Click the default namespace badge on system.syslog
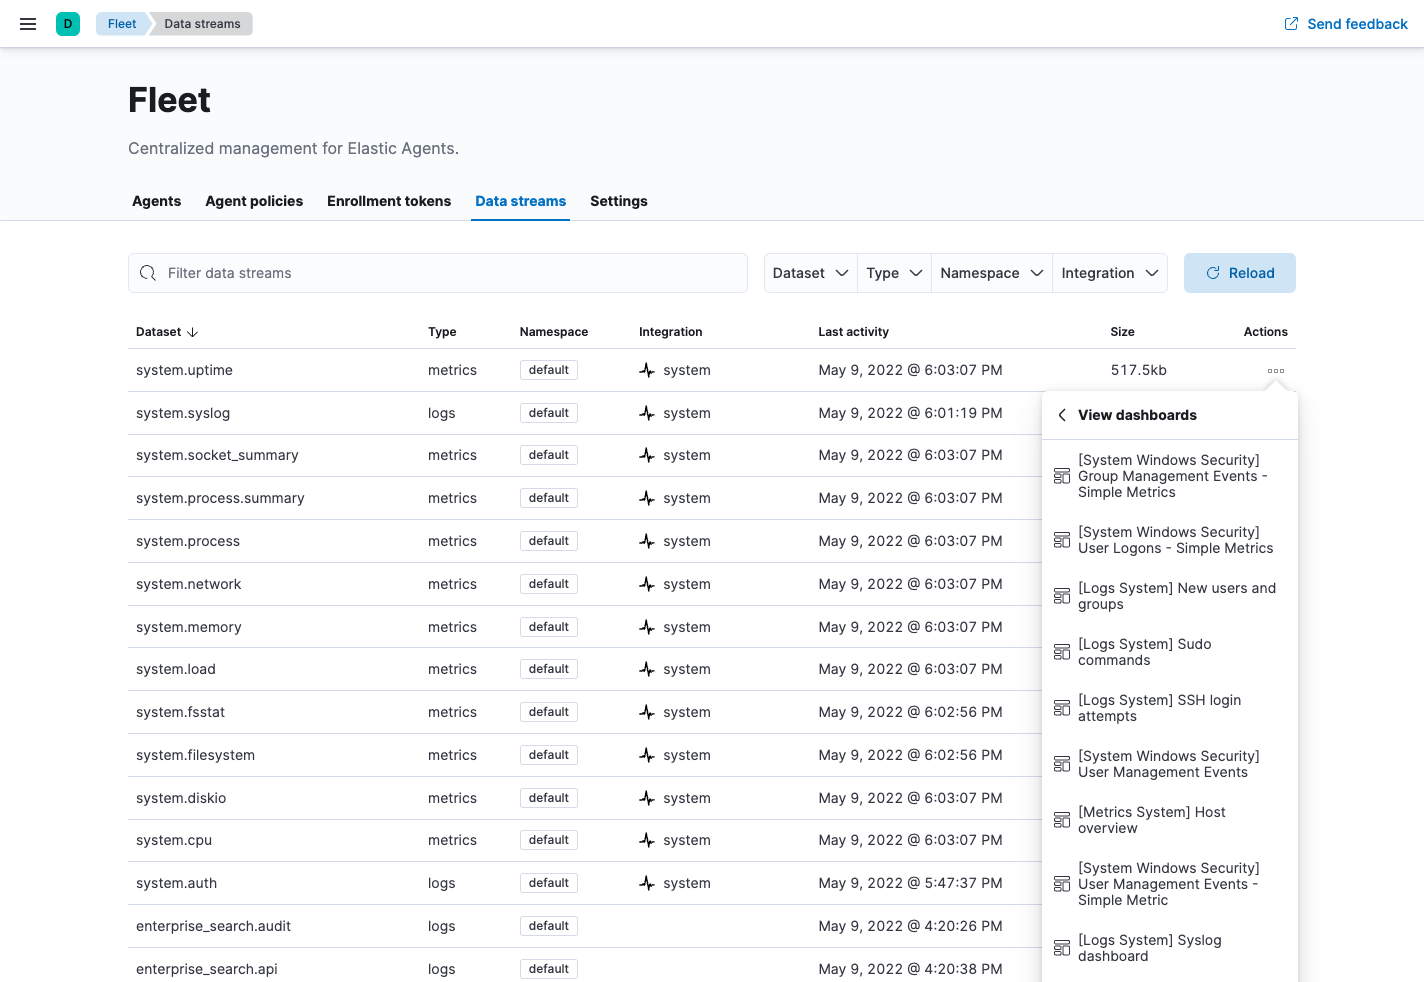1424x982 pixels. [x=548, y=412]
